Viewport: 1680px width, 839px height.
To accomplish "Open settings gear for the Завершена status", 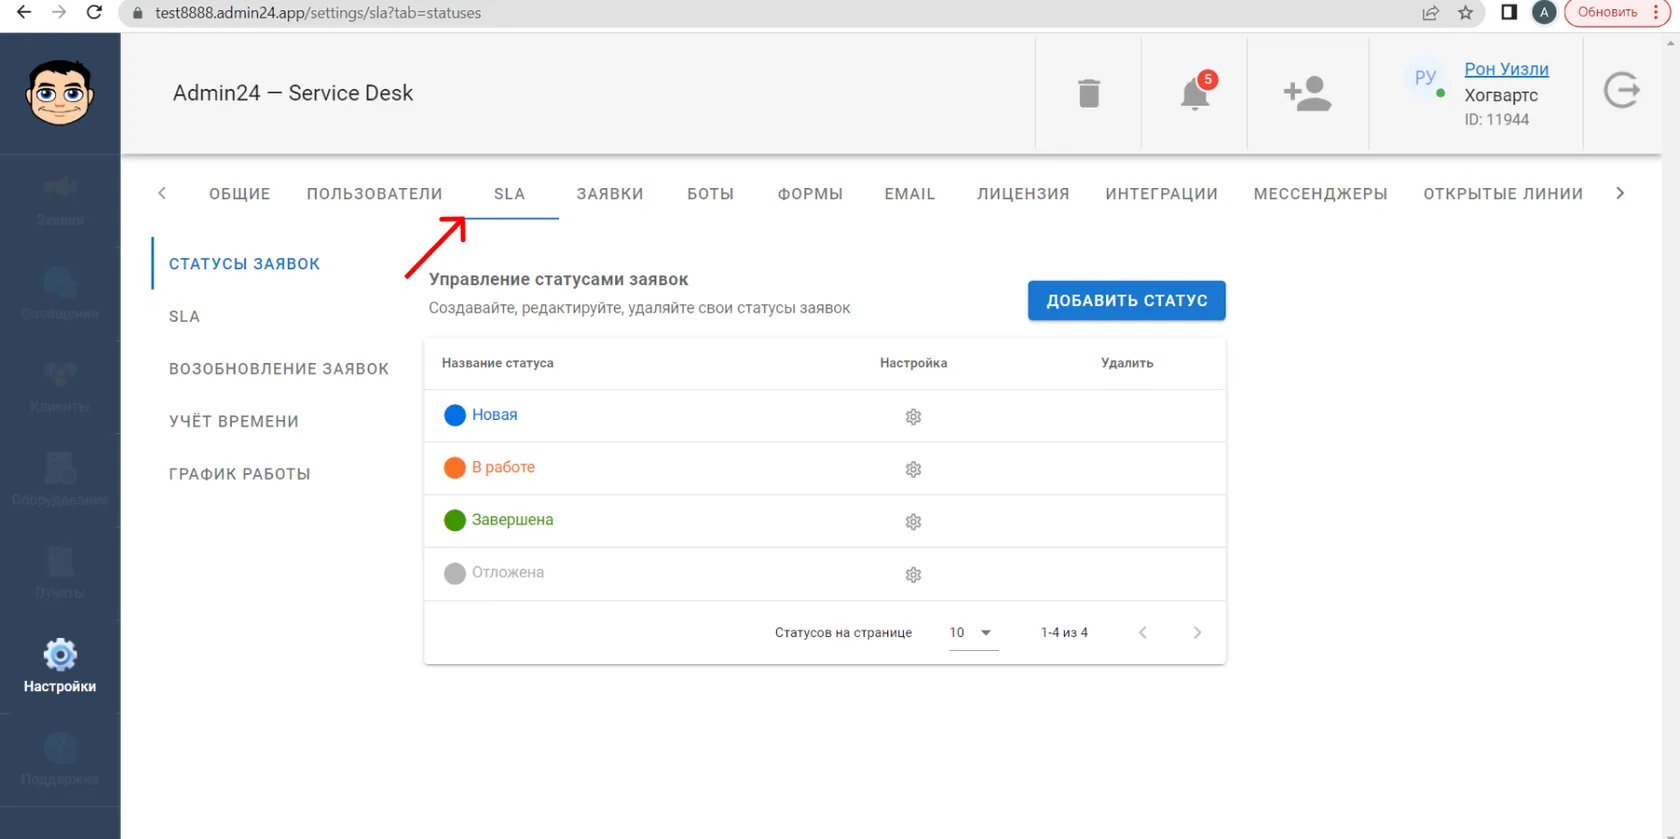I will pyautogui.click(x=913, y=521).
